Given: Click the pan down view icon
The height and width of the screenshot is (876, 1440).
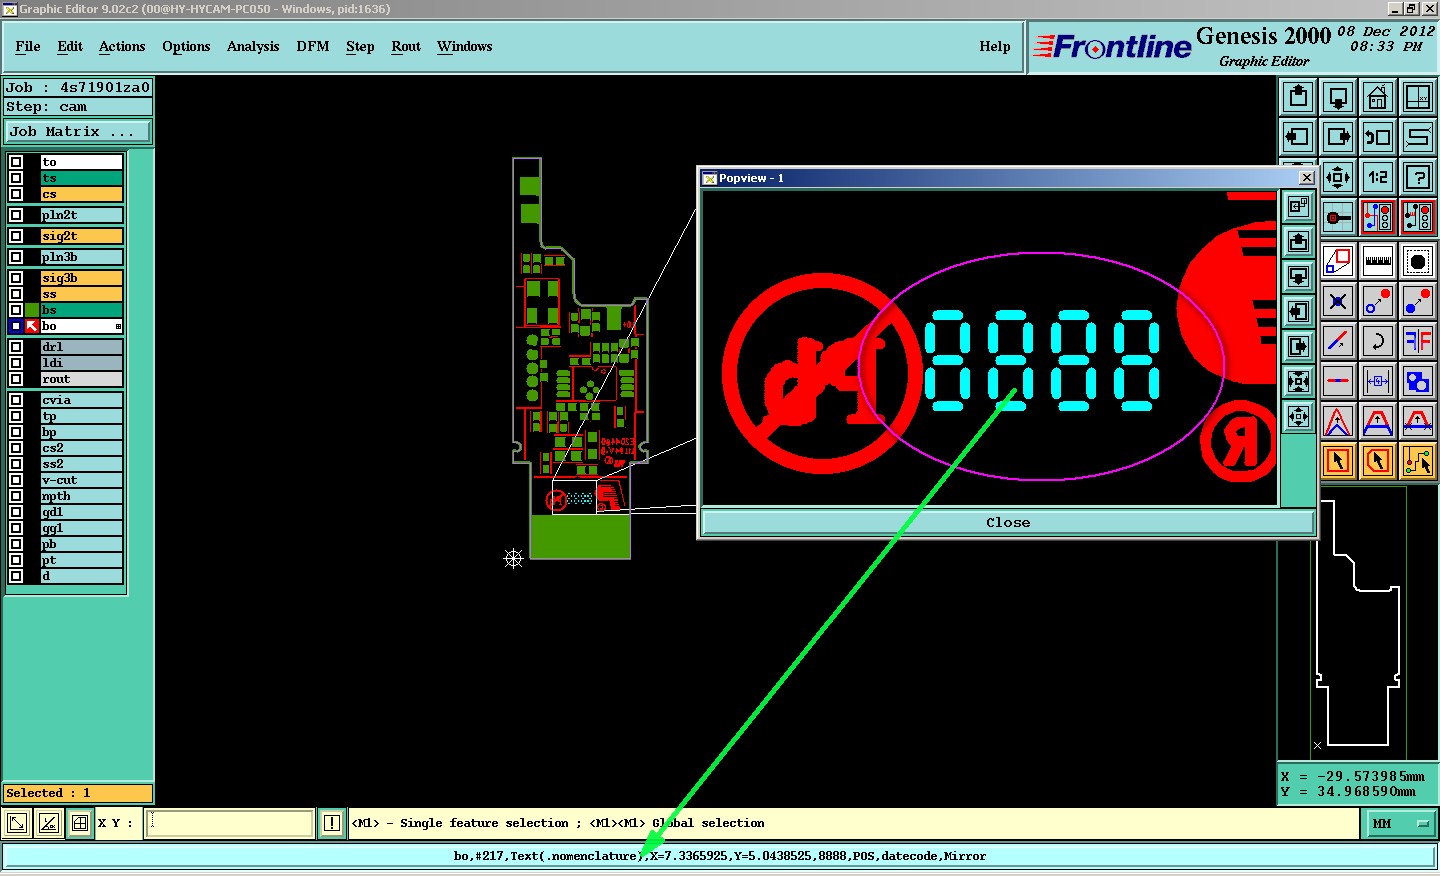Looking at the screenshot, I should tap(1338, 97).
